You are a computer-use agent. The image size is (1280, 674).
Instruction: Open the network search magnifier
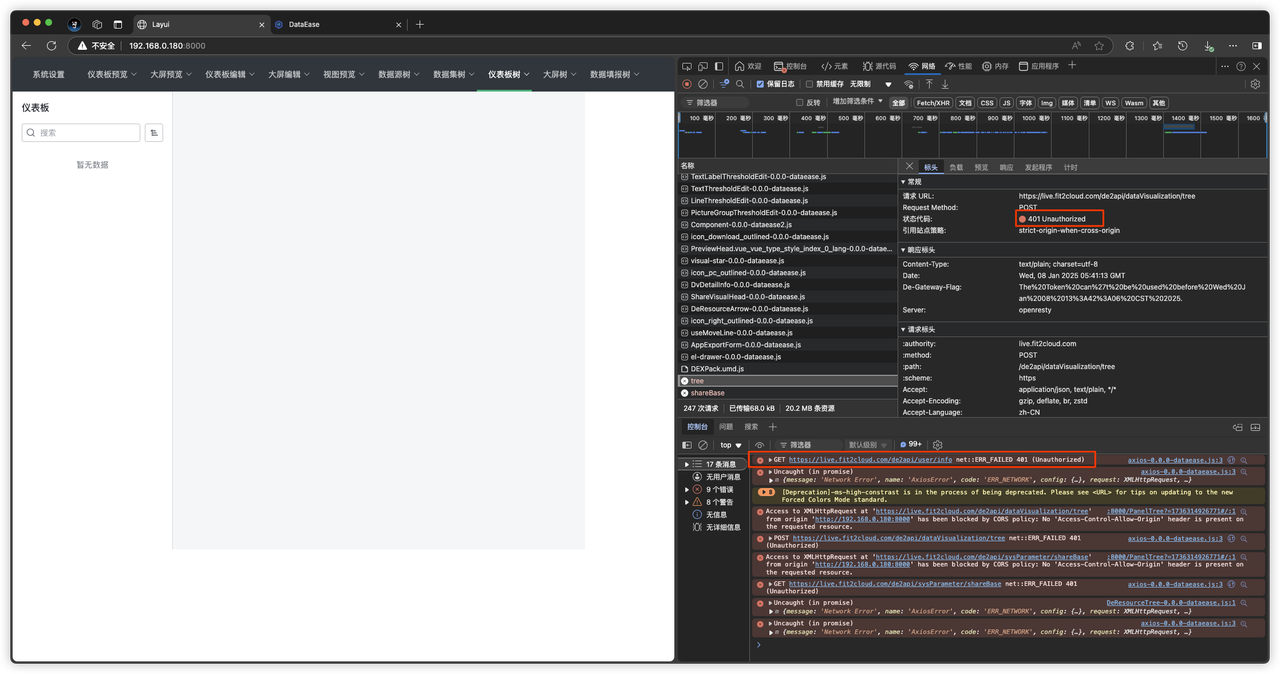coord(740,84)
